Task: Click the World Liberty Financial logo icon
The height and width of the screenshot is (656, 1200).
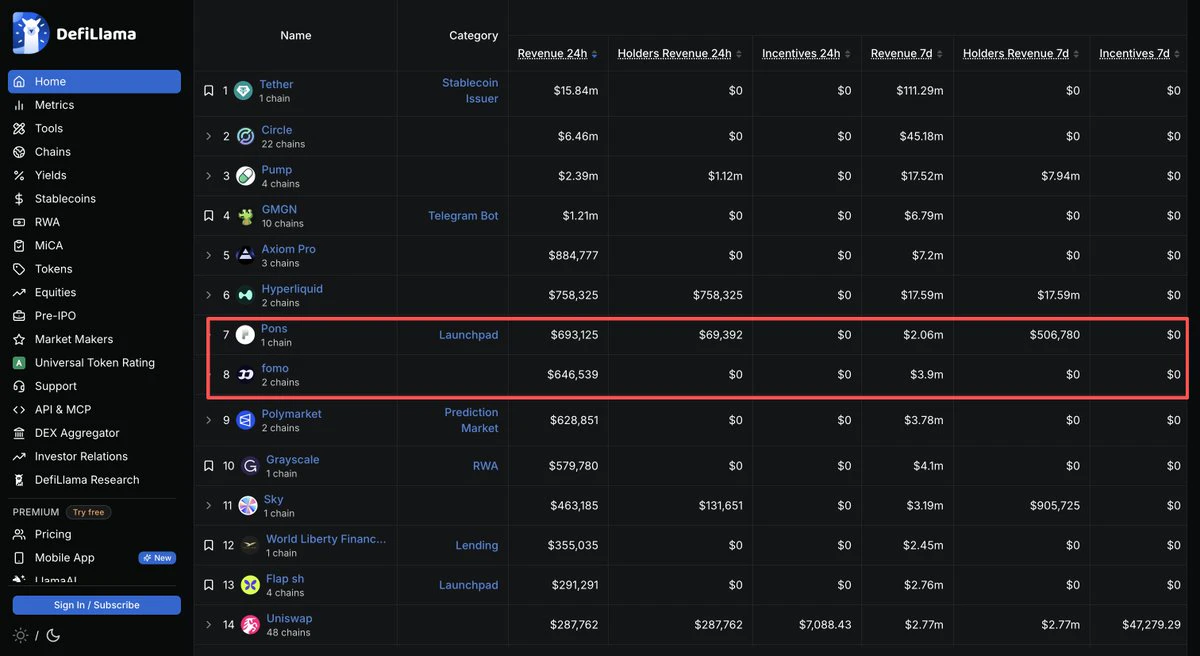Action: [x=250, y=545]
